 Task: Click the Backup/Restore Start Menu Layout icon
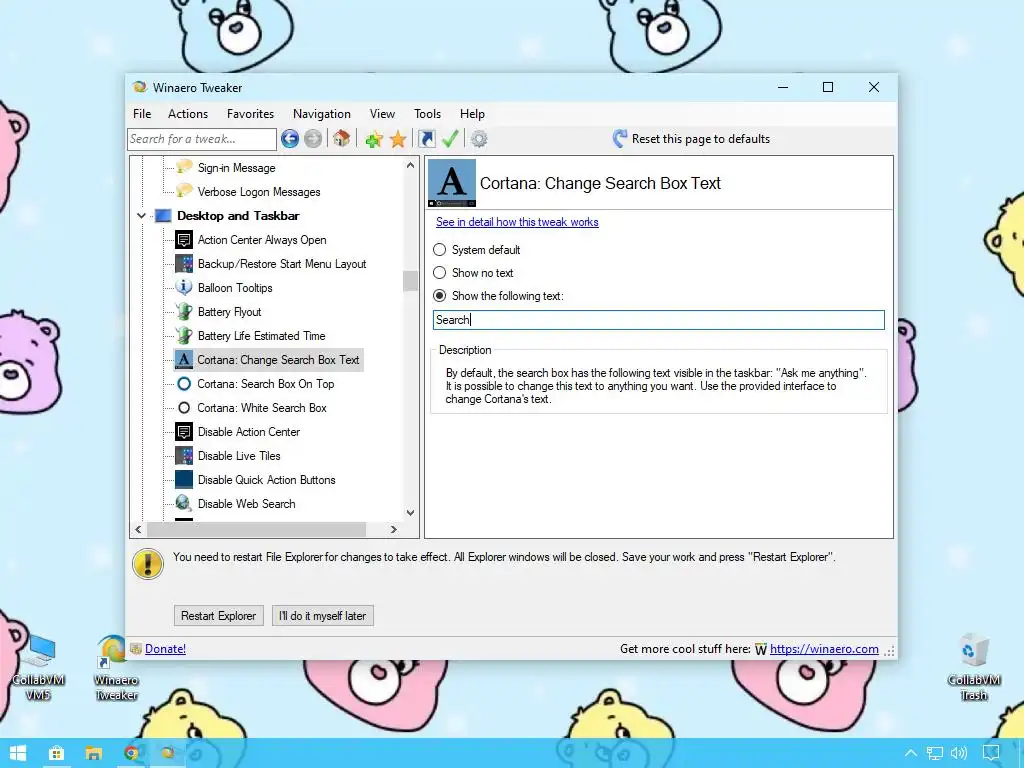(184, 264)
